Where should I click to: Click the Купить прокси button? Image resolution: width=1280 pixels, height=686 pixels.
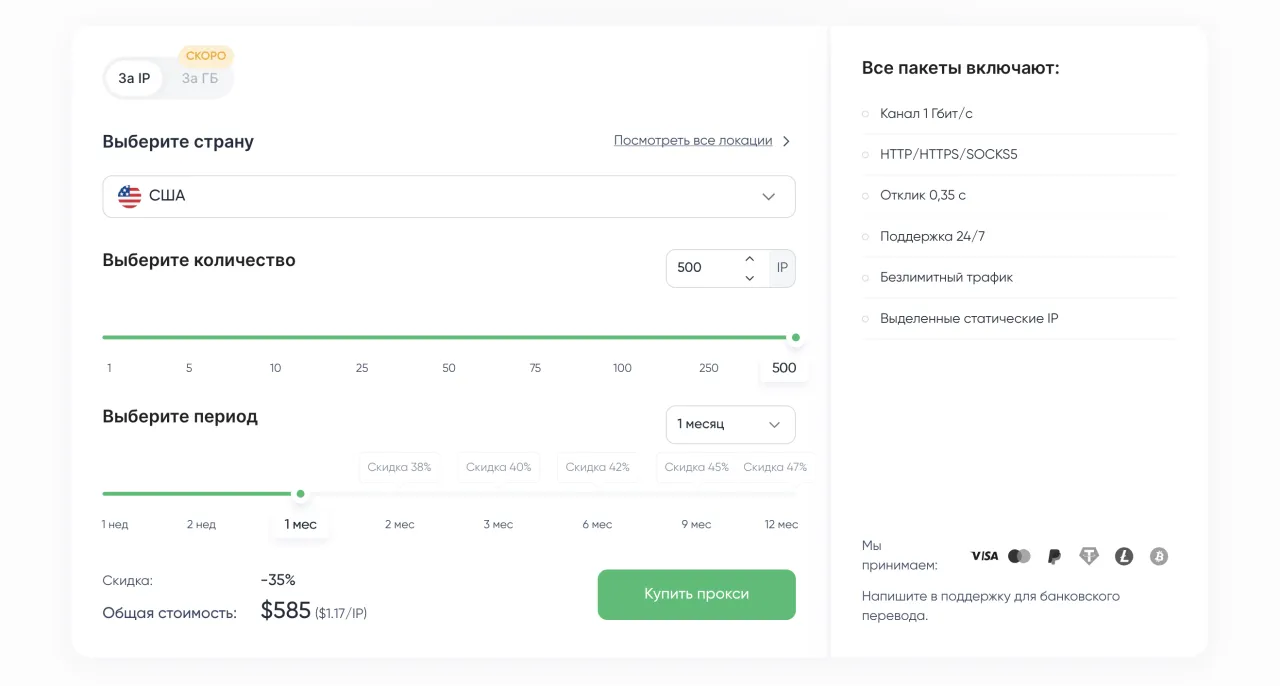click(697, 594)
